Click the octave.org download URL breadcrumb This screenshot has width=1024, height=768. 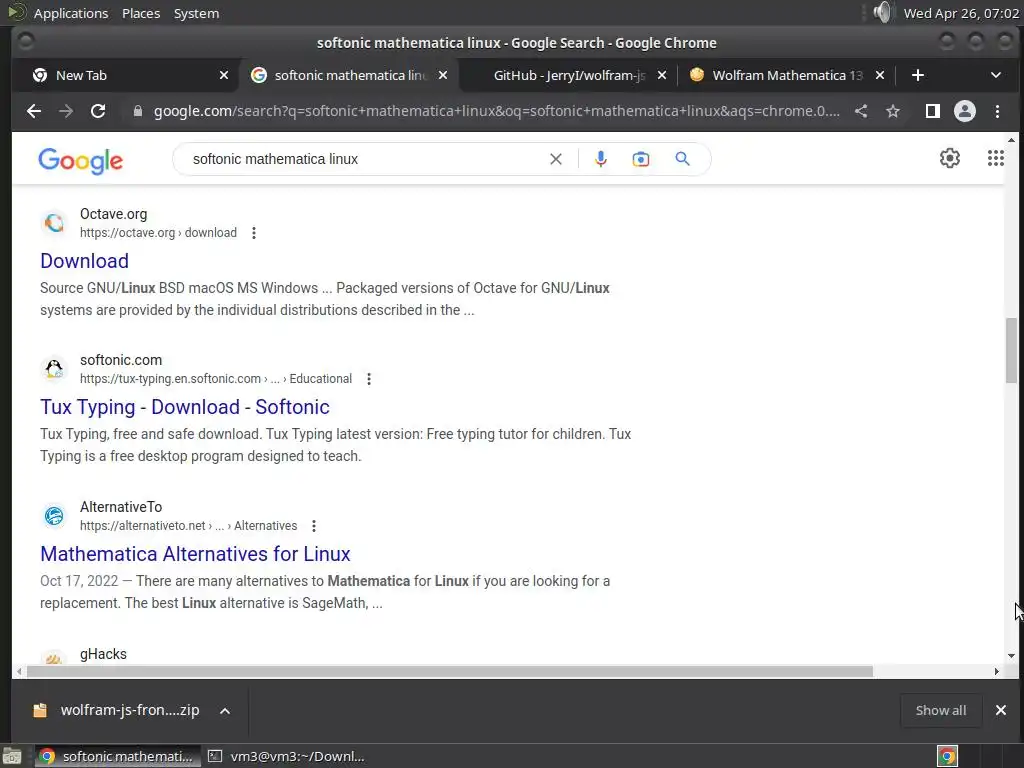158,232
